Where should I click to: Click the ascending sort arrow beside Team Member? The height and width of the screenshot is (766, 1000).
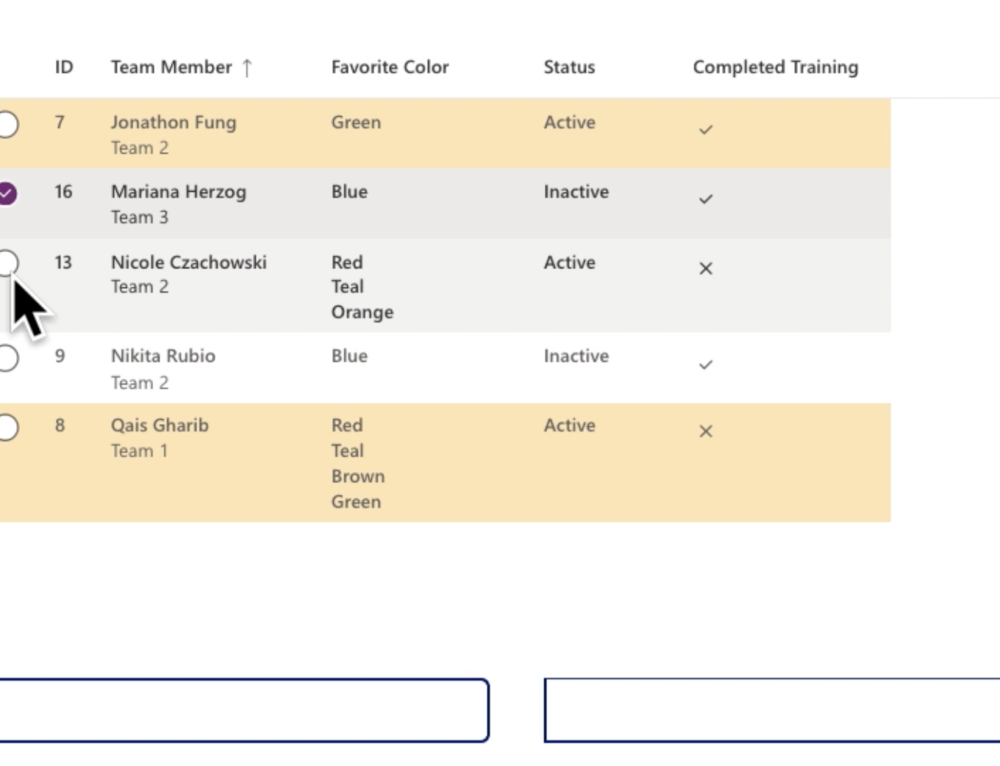point(246,67)
